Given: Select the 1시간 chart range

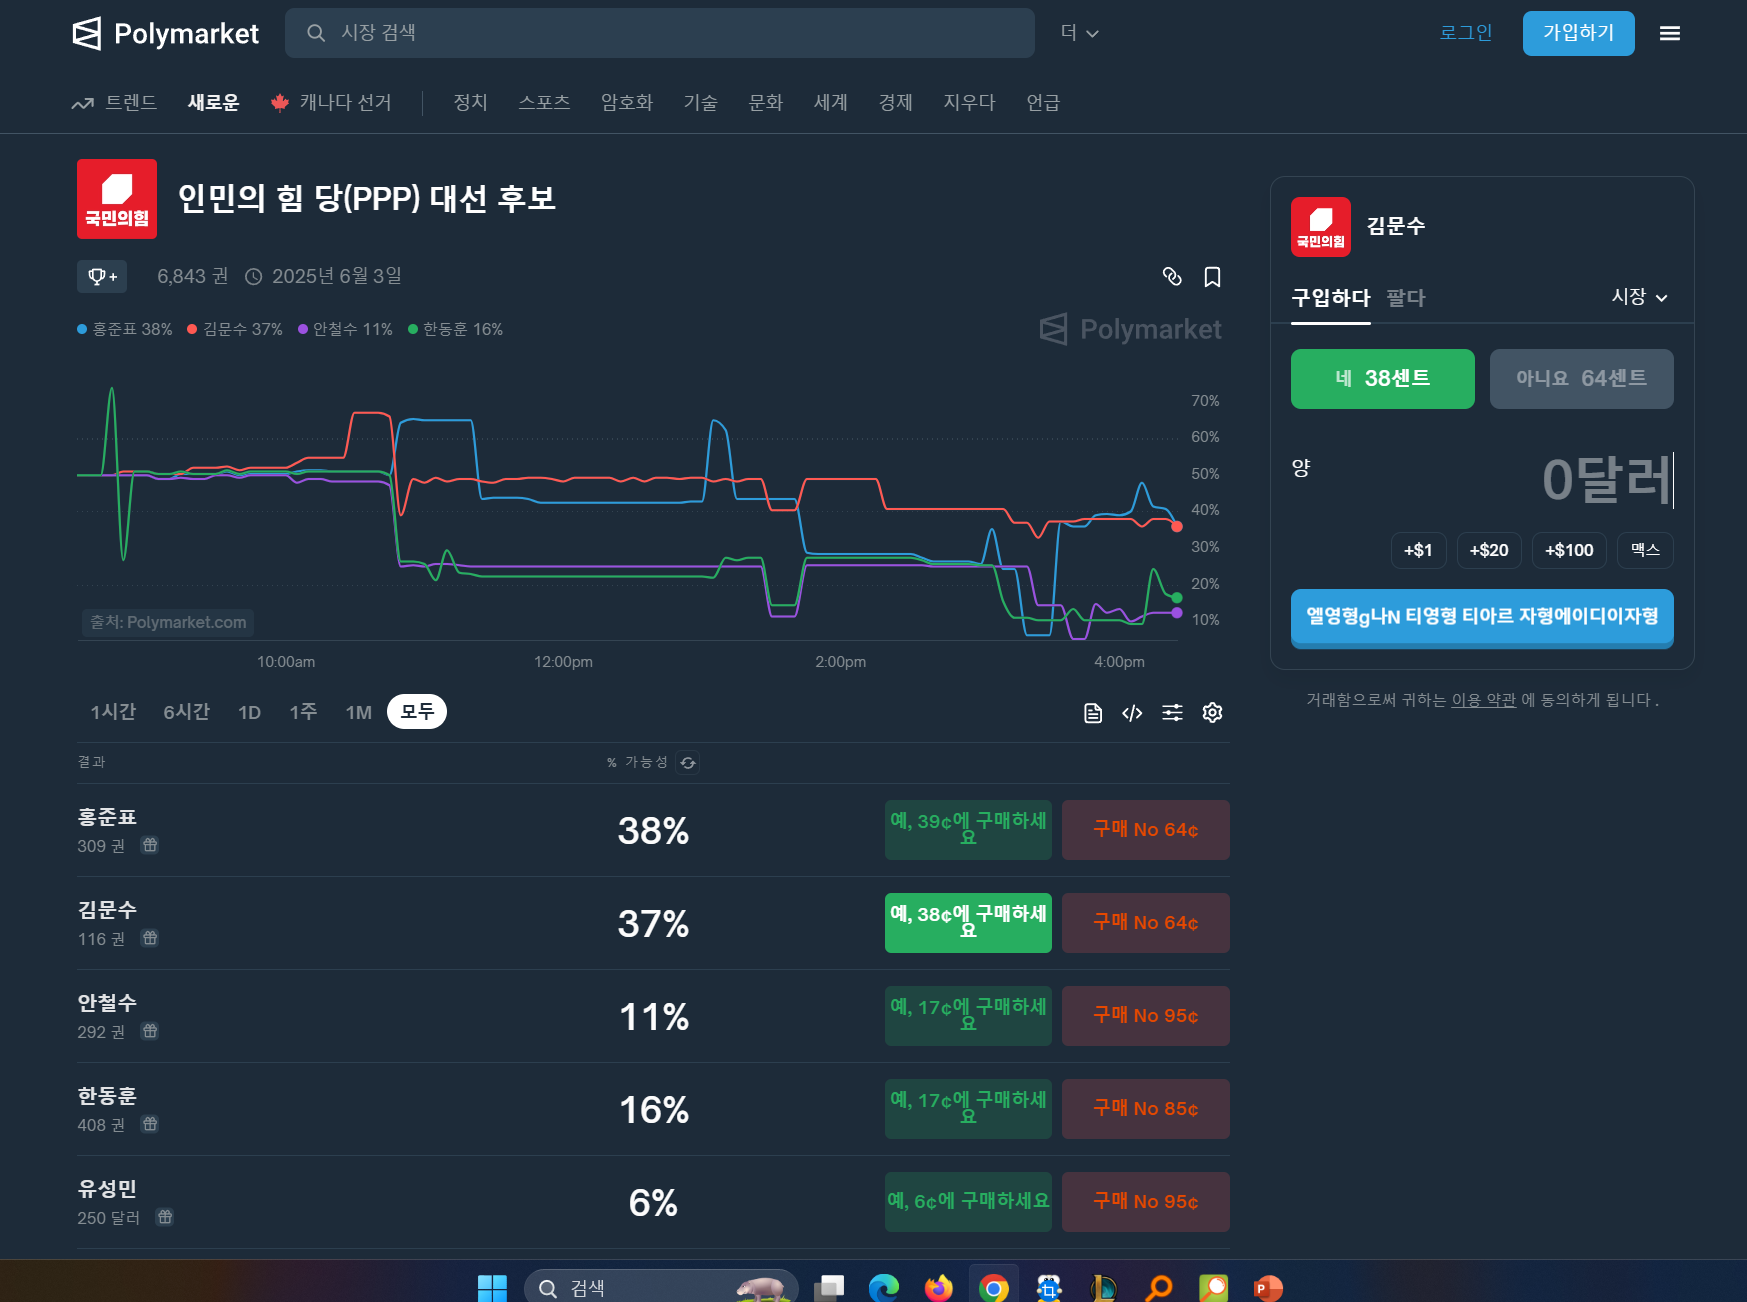Looking at the screenshot, I should pos(113,712).
